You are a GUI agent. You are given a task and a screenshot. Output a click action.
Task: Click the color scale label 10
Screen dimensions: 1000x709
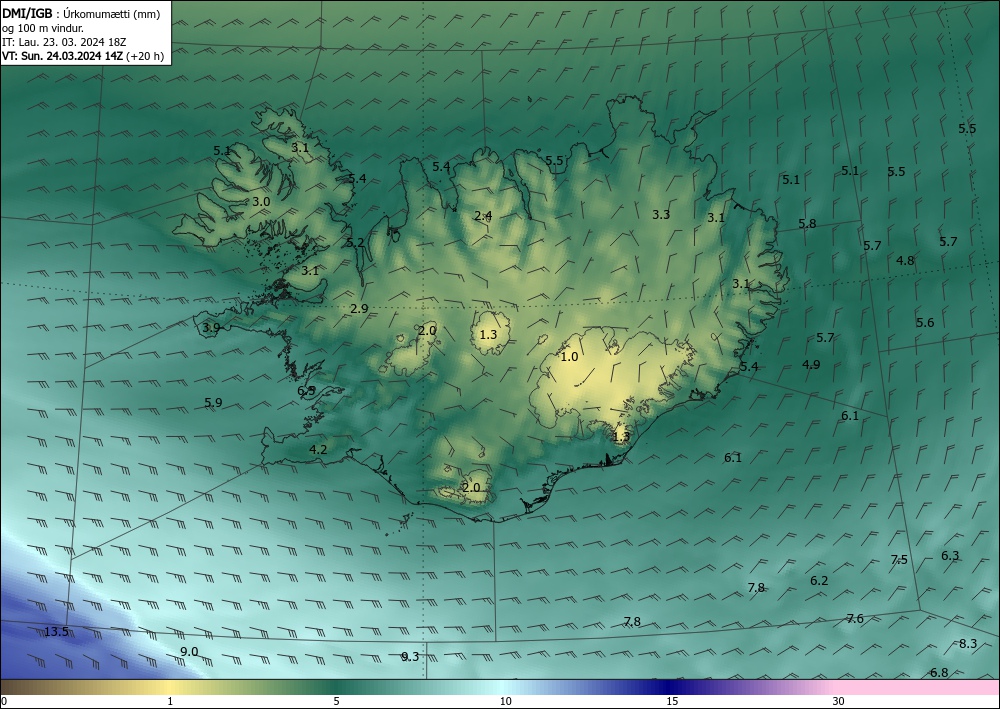click(505, 701)
